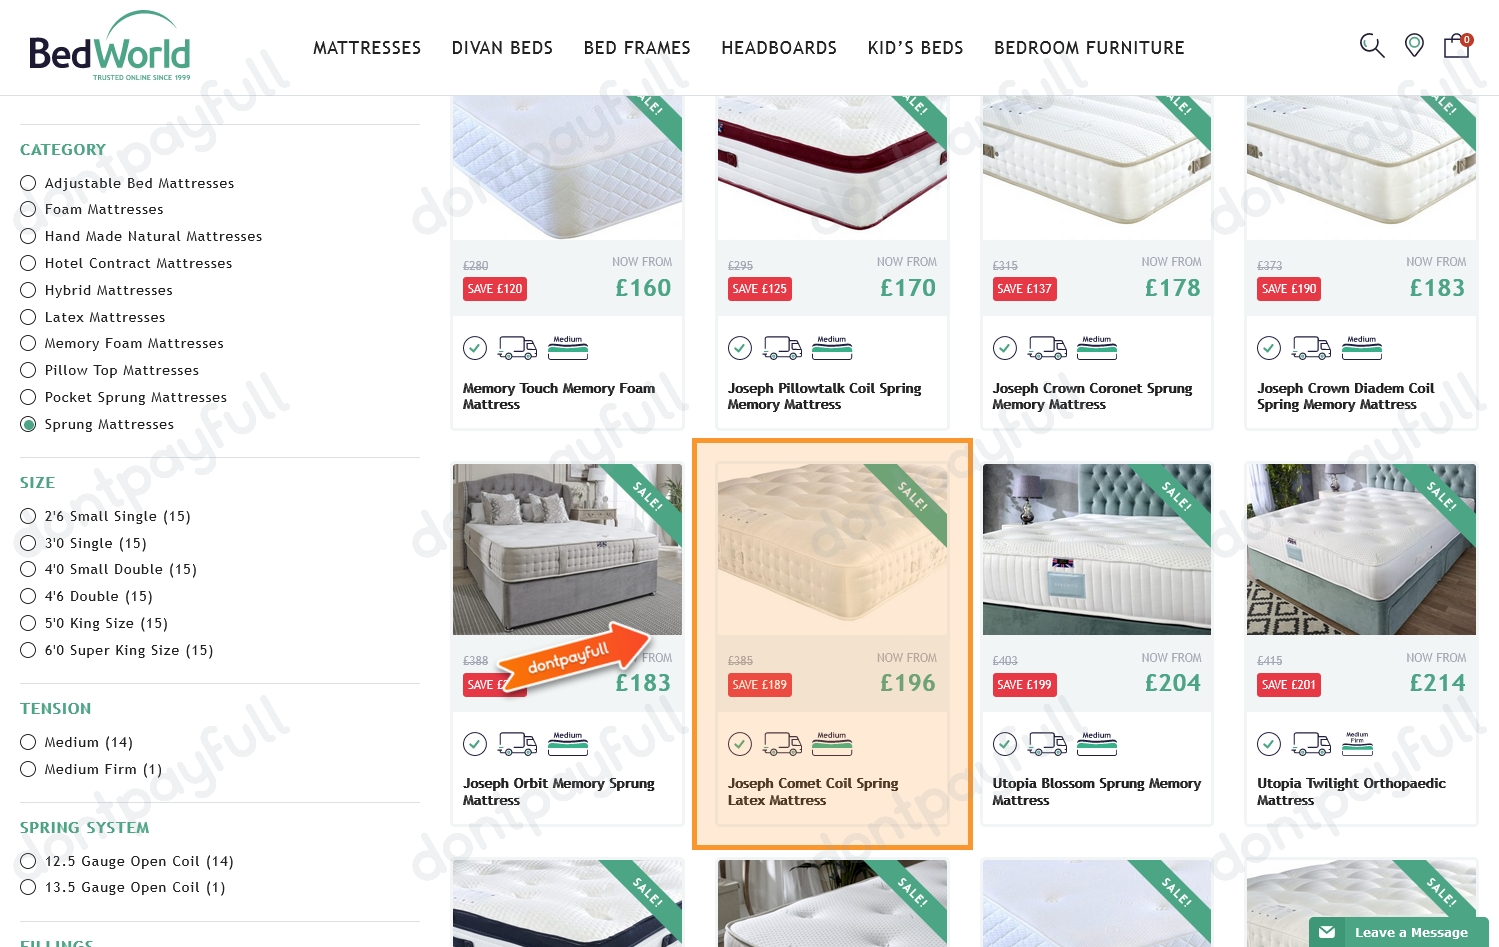Image resolution: width=1499 pixels, height=947 pixels.
Task: Select 12.5 Gauge Open Coil option
Action: click(x=28, y=861)
